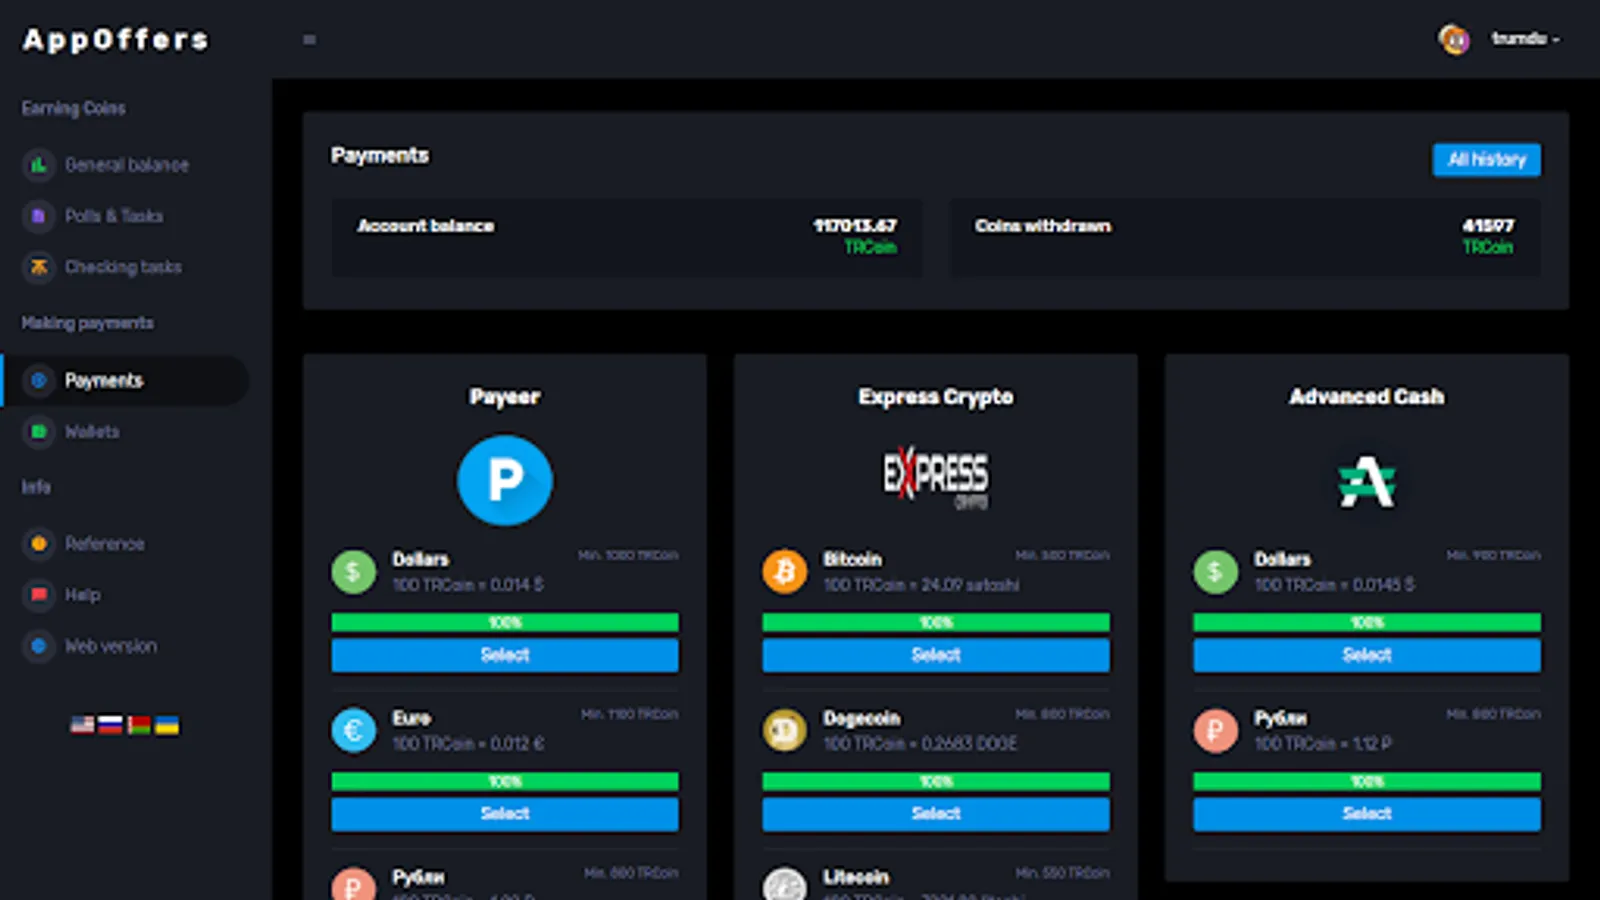Click the Dogecoin DOGE rate text
Image resolution: width=1600 pixels, height=900 pixels.
coord(920,744)
